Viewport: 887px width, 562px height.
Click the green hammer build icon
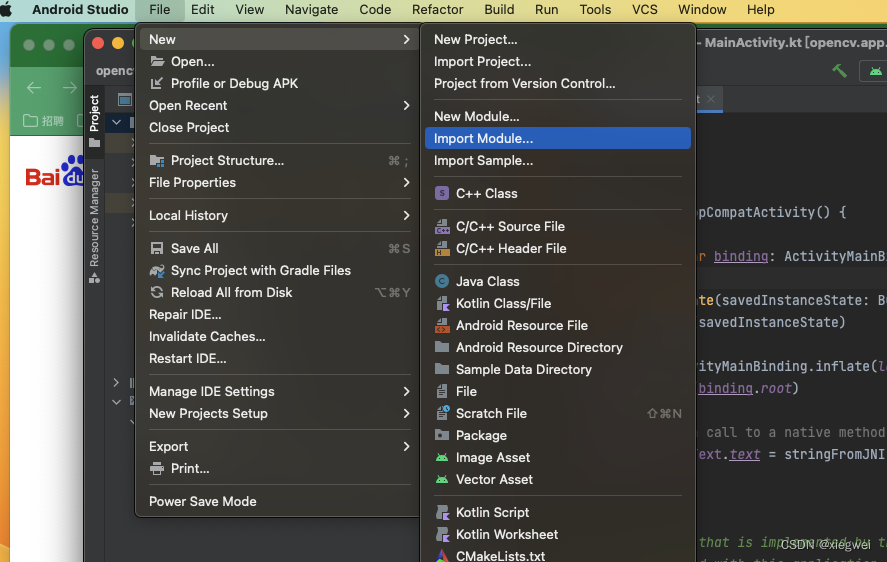click(x=839, y=71)
